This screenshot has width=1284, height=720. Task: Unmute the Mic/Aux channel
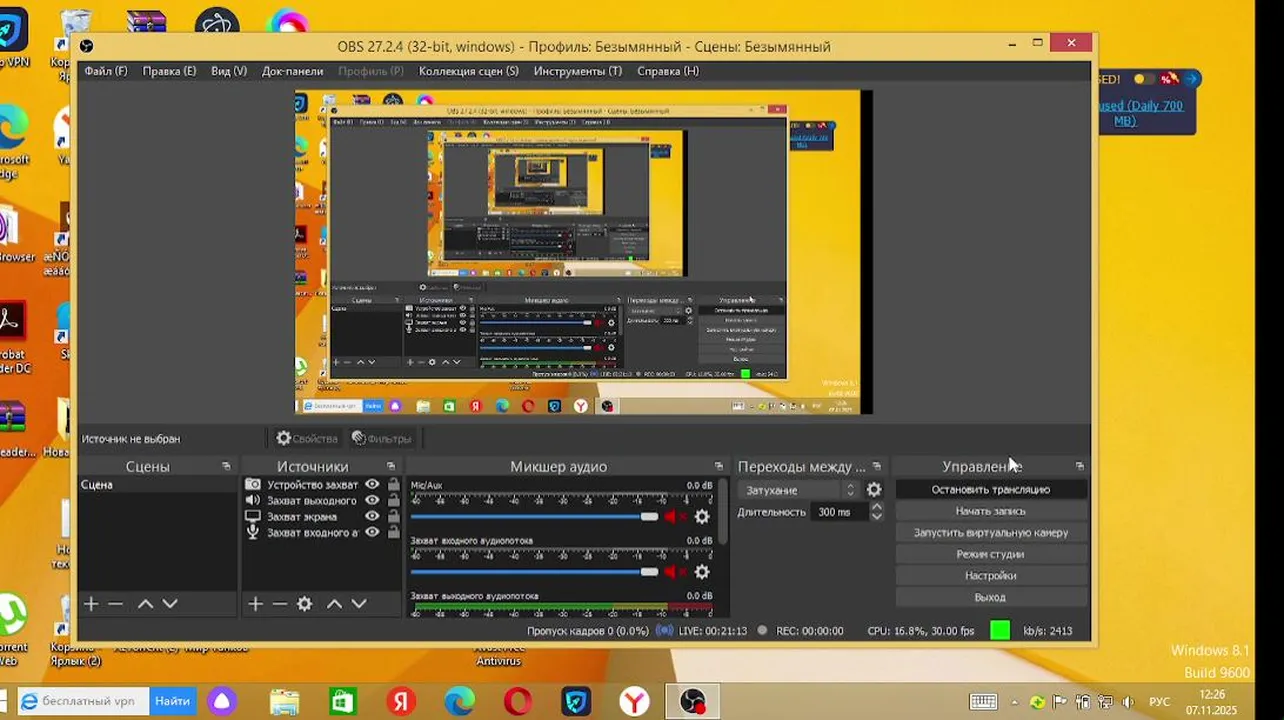(x=674, y=517)
